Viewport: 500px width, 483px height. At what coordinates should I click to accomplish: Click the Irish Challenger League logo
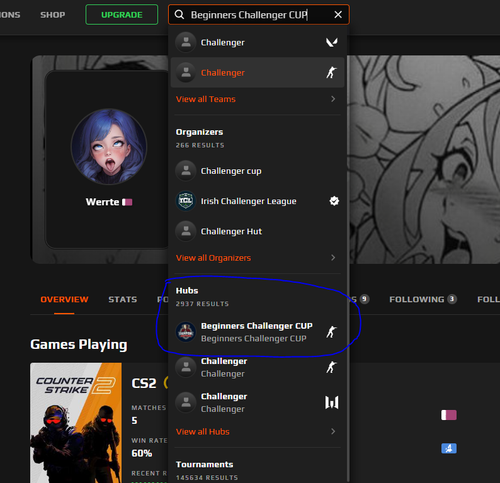186,201
